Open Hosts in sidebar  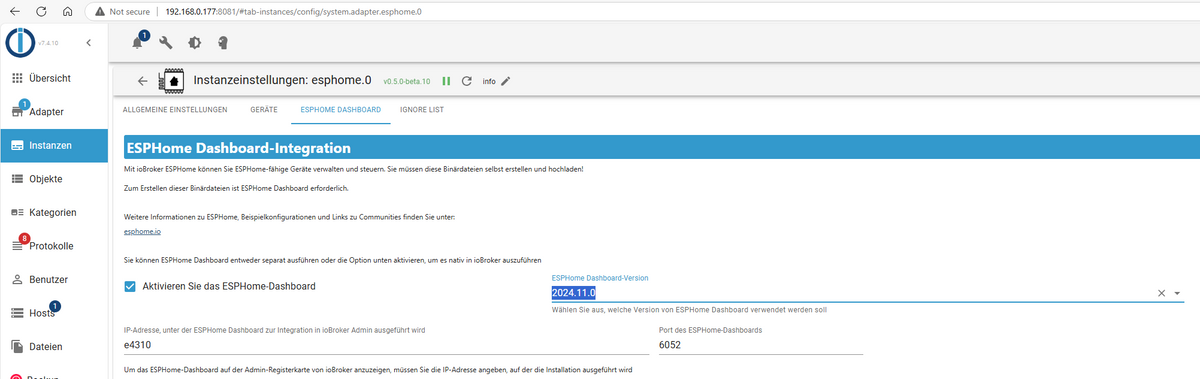[x=54, y=313]
